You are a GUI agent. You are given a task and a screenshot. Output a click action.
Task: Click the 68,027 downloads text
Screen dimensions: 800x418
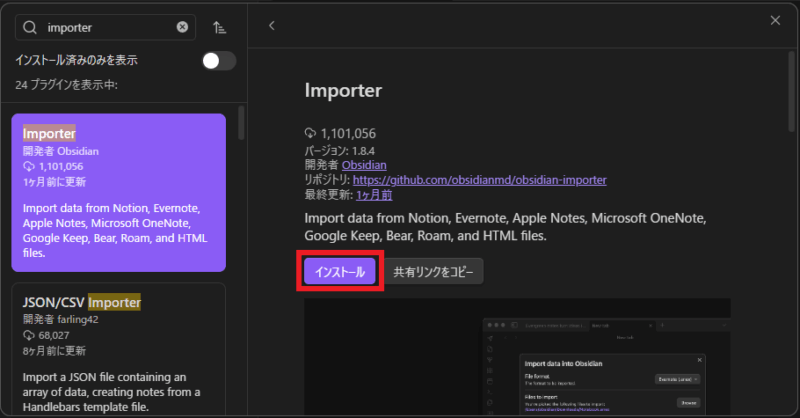tap(54, 335)
